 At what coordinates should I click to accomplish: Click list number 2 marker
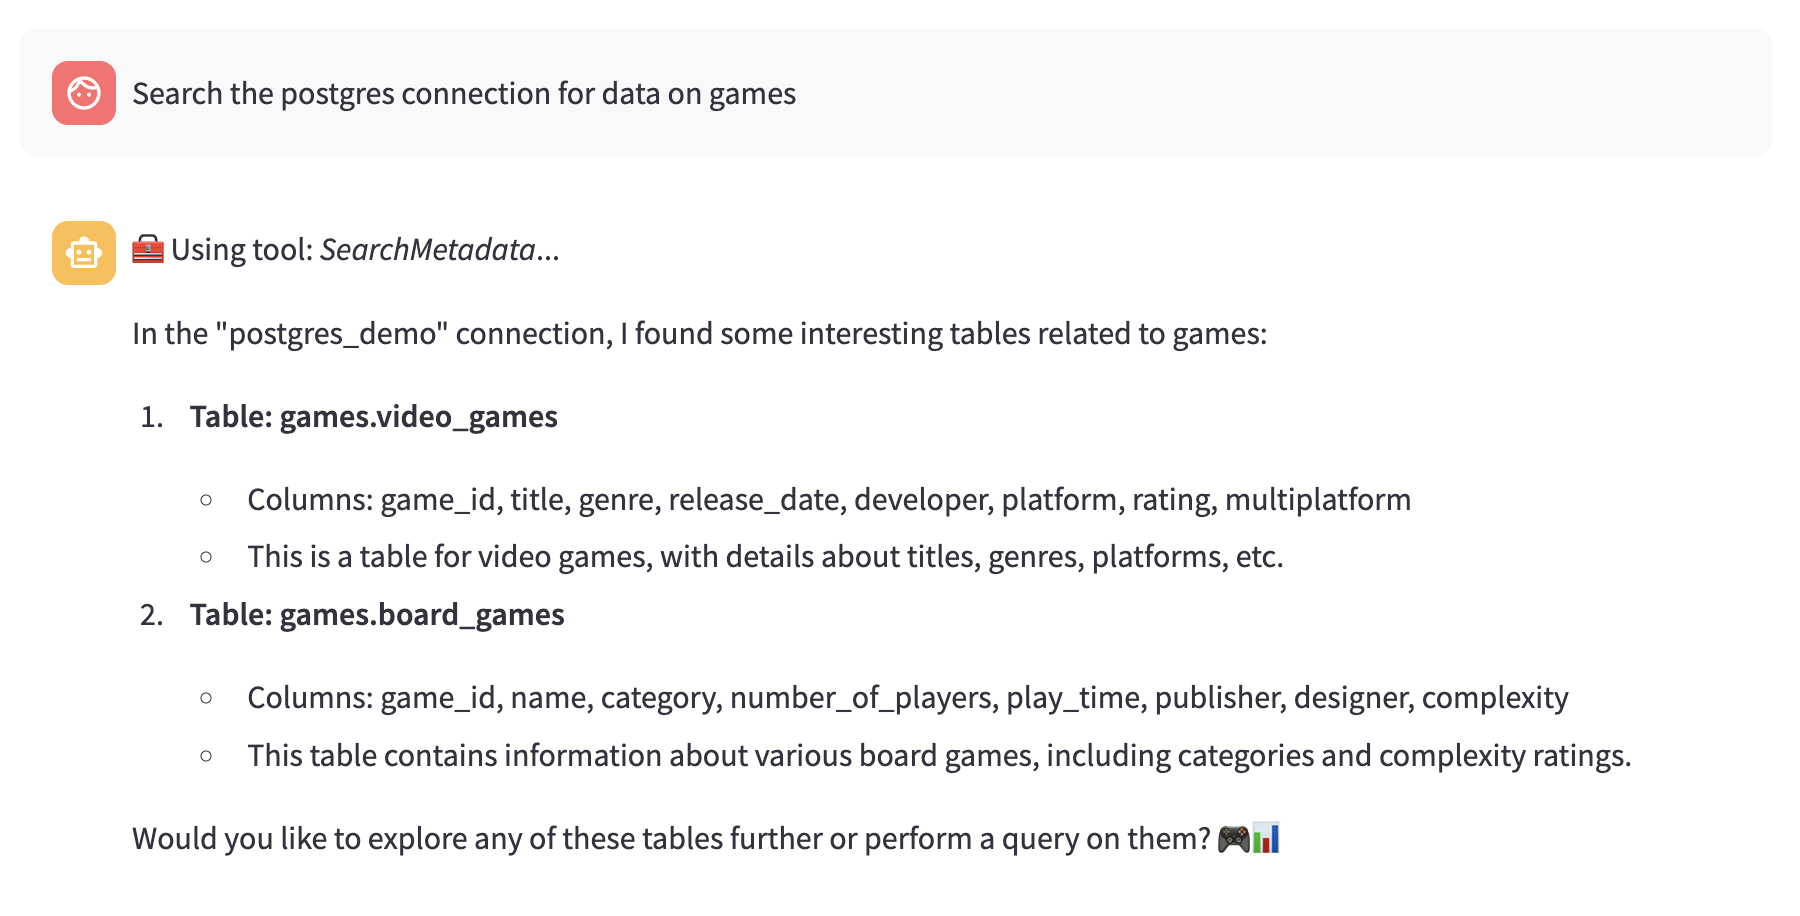[152, 615]
